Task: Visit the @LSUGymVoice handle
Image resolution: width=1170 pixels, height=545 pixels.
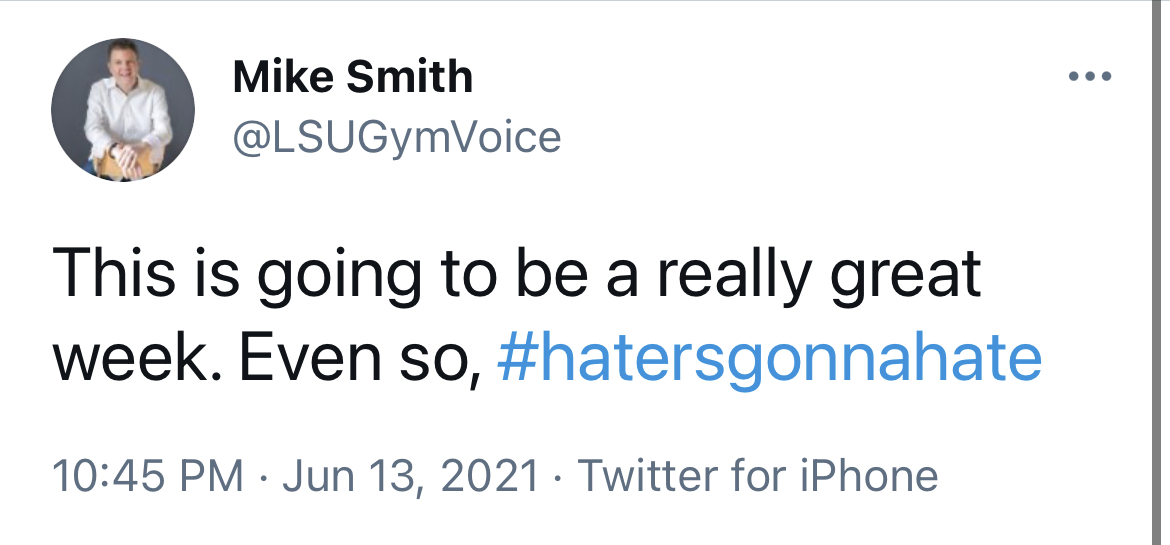Action: tap(396, 137)
